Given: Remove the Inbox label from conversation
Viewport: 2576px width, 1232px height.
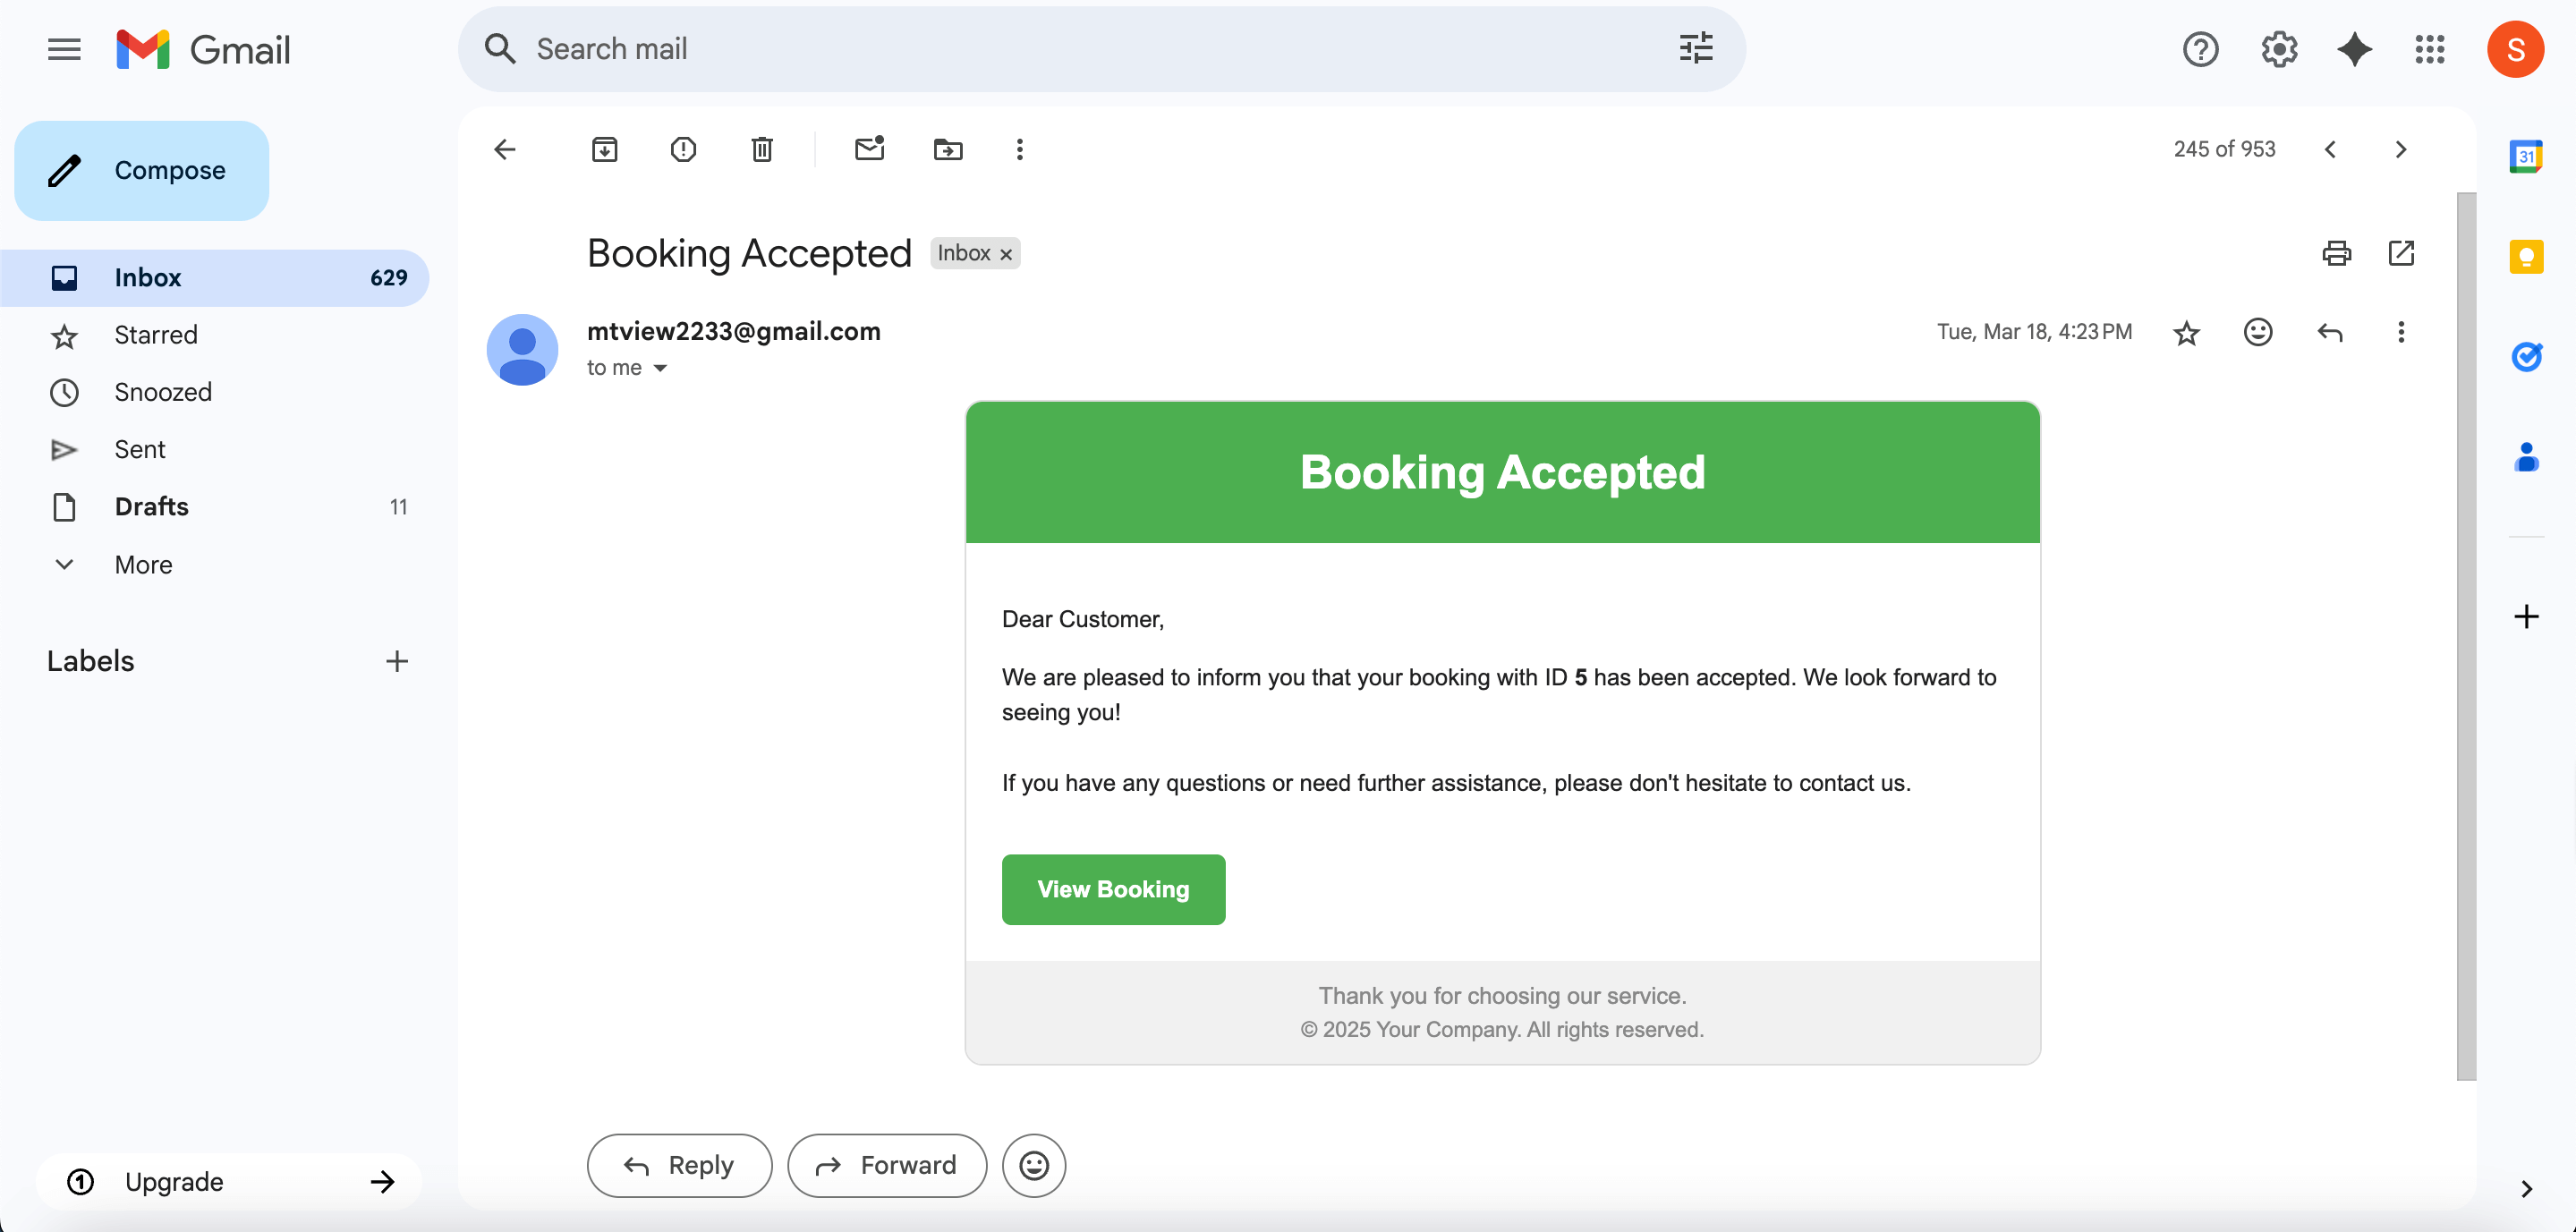Looking at the screenshot, I should [x=1006, y=254].
